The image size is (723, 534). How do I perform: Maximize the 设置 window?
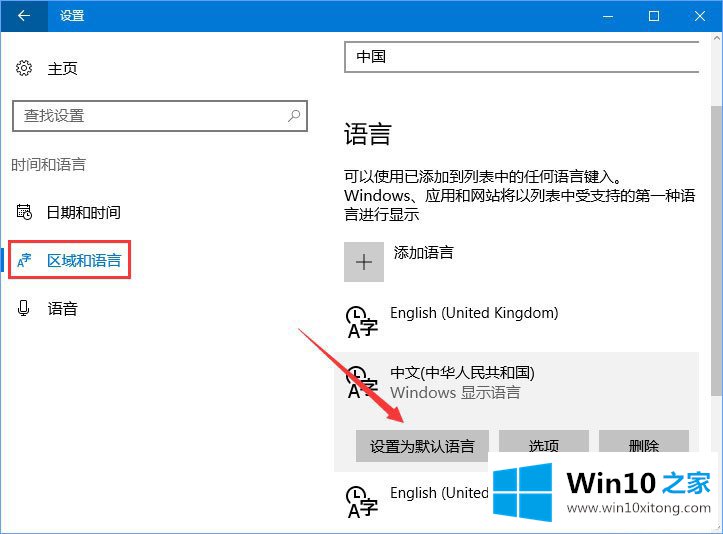tap(654, 16)
